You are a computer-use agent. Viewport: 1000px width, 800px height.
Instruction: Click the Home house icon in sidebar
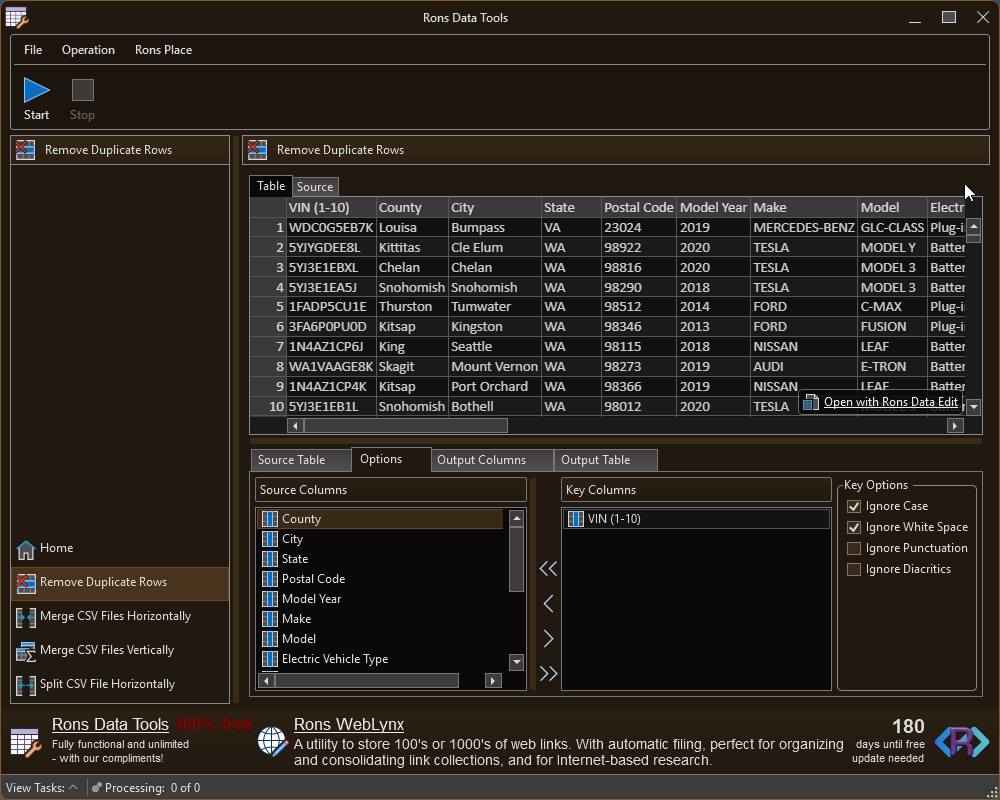pyautogui.click(x=26, y=549)
